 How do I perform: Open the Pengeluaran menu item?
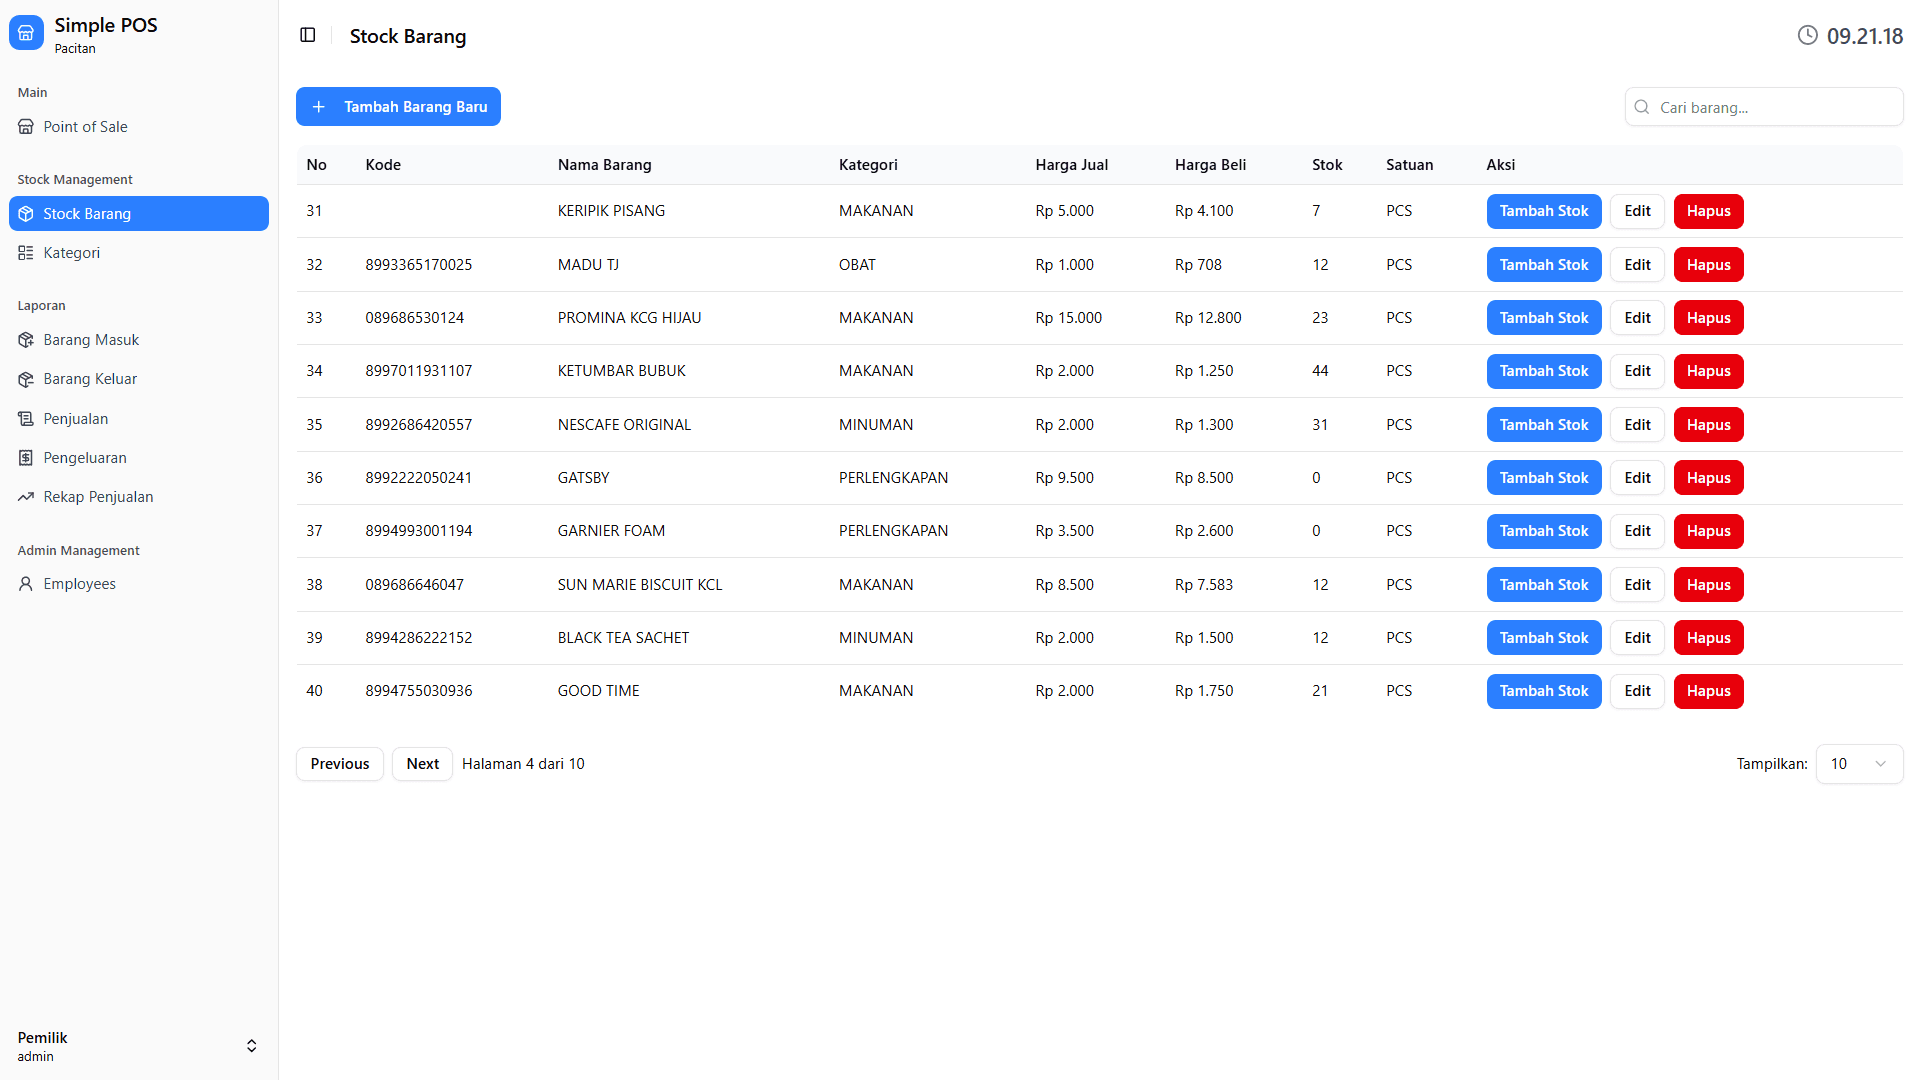[85, 458]
